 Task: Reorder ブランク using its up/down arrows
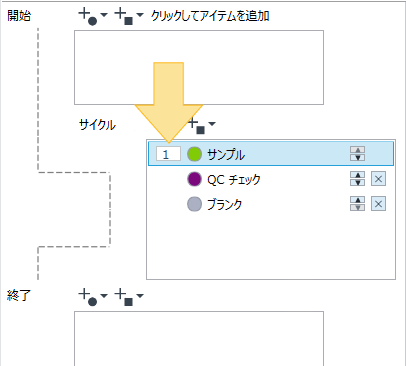click(357, 204)
